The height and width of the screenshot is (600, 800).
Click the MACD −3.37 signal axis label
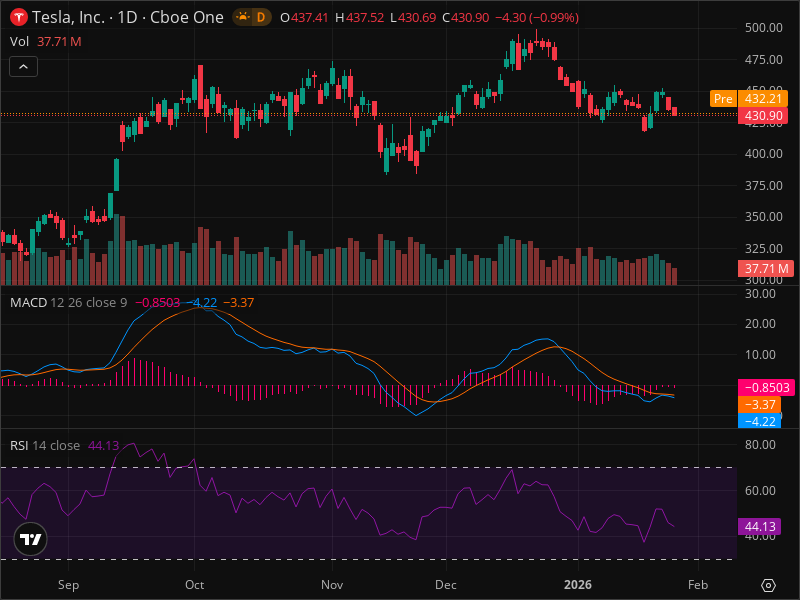(759, 405)
